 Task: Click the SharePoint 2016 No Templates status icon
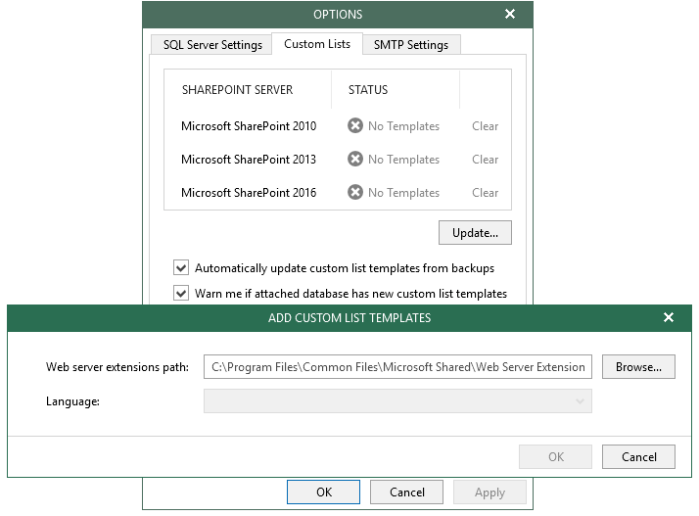click(x=355, y=192)
